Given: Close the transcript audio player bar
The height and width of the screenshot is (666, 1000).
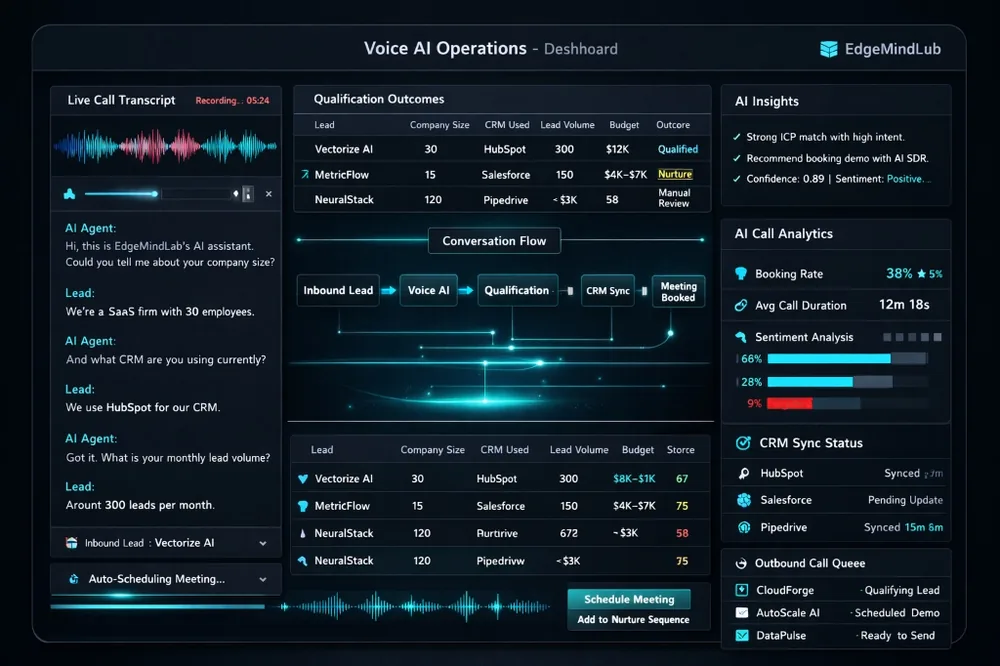Looking at the screenshot, I should click(x=268, y=194).
